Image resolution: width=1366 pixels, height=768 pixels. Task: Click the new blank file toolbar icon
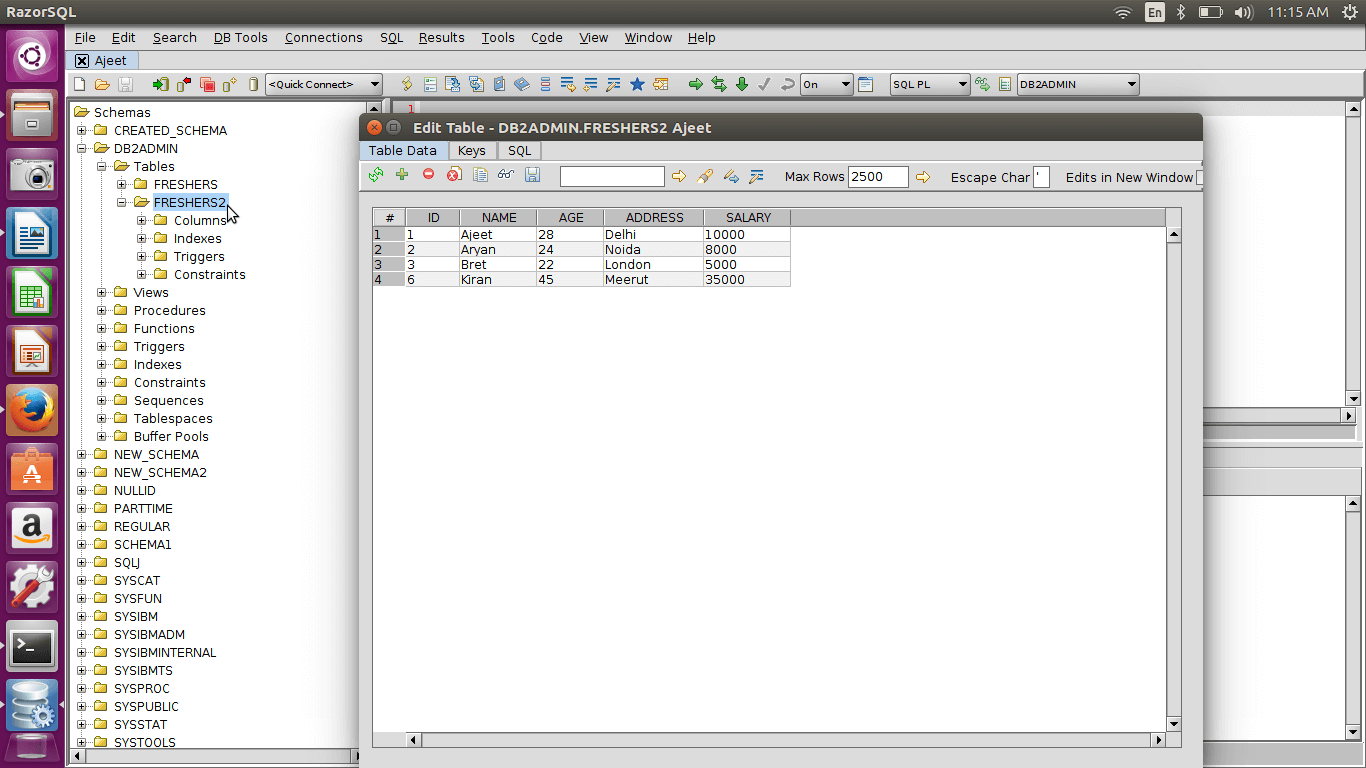[x=80, y=85]
